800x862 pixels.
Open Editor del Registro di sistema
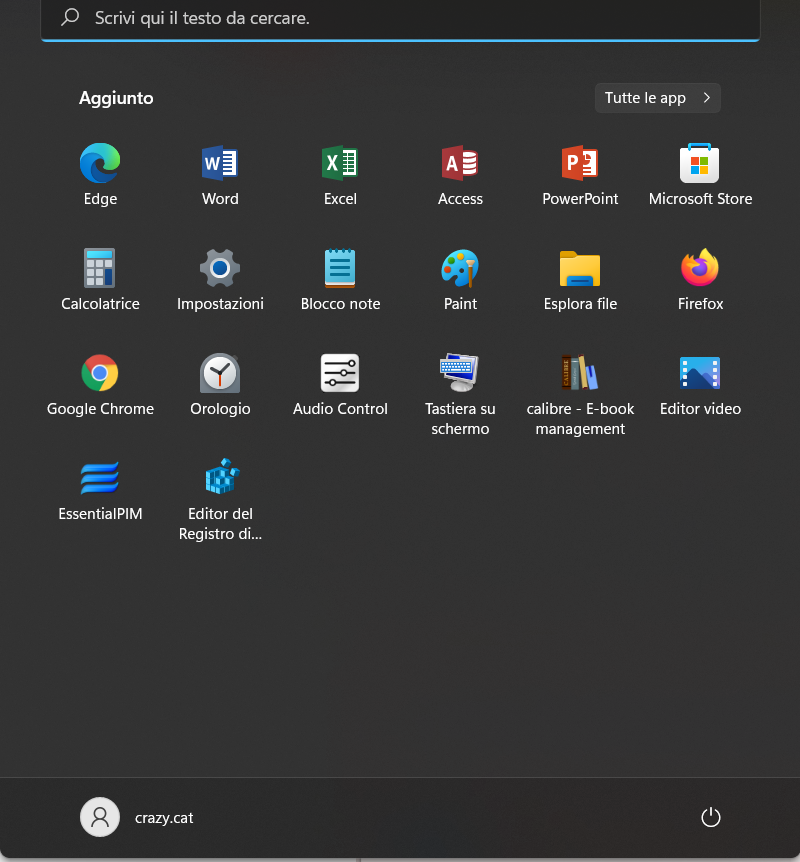point(220,477)
